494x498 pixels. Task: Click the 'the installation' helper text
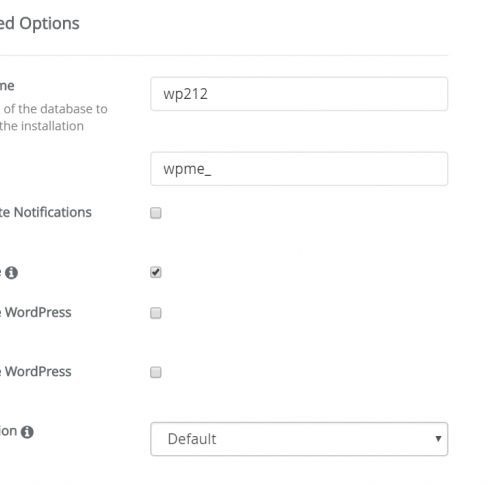[x=42, y=126]
